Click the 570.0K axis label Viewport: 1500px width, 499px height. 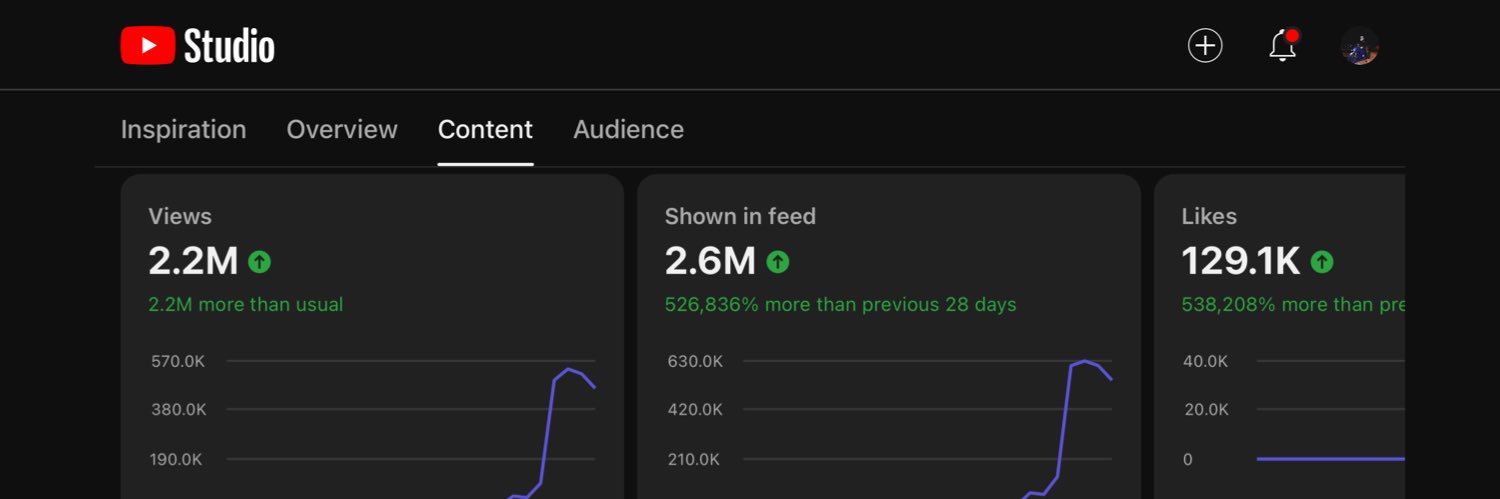178,361
